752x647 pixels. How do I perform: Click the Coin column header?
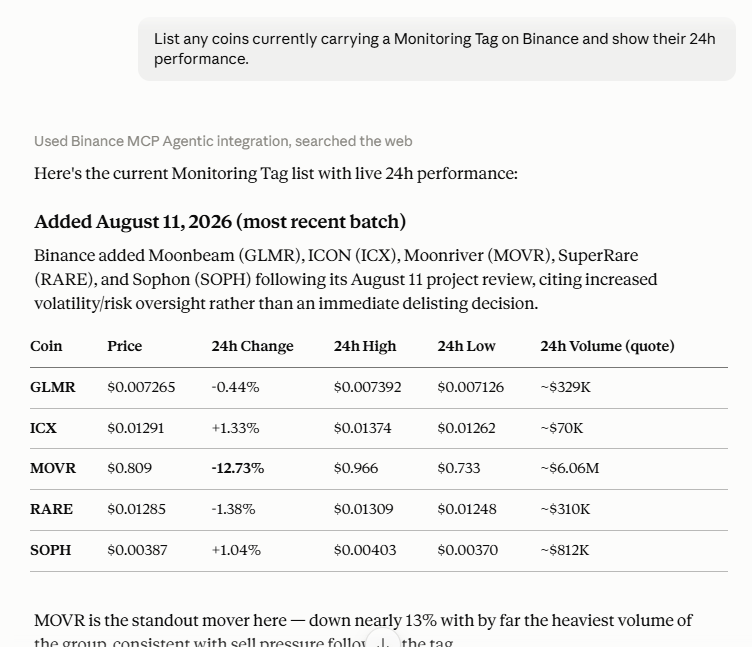[46, 346]
